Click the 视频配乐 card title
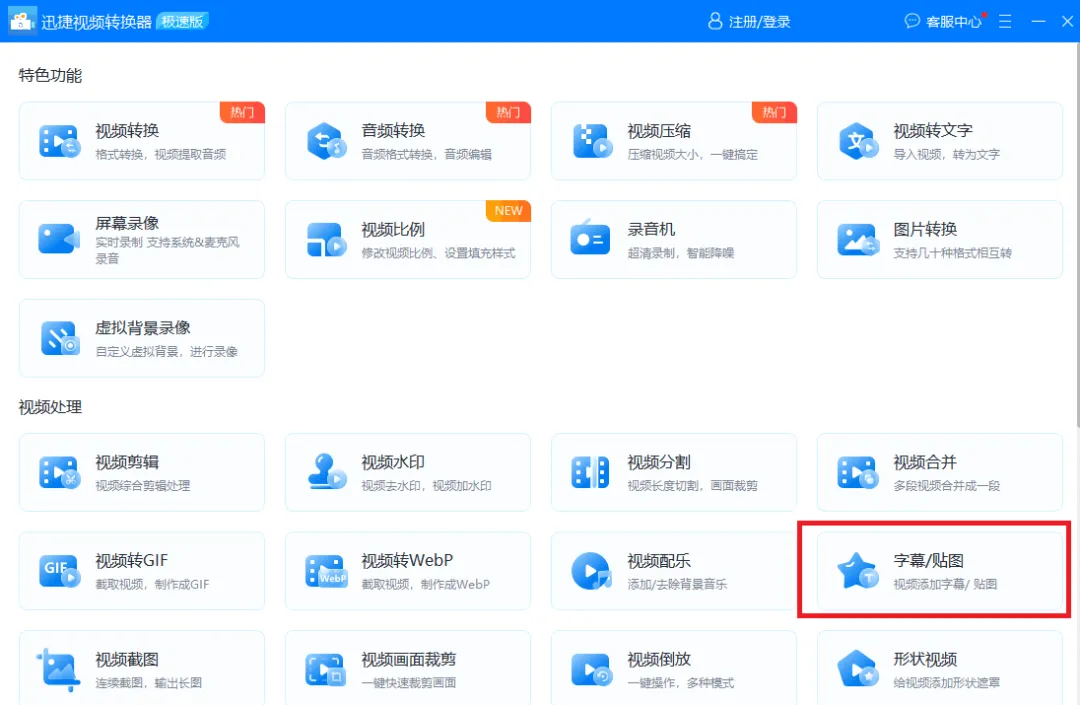1080x705 pixels. coord(659,561)
